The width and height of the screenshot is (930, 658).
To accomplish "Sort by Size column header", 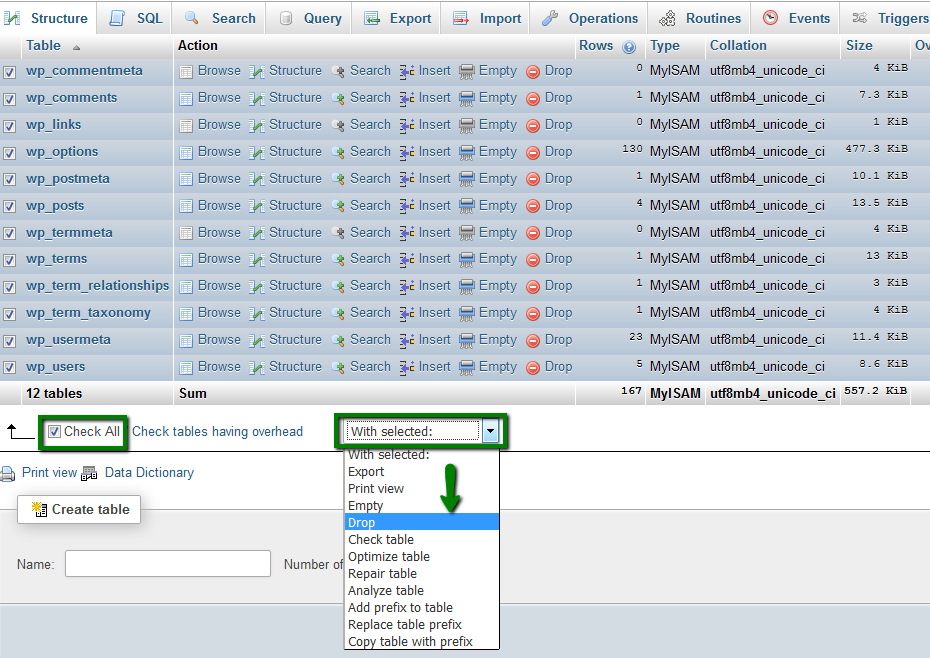I will pyautogui.click(x=859, y=46).
